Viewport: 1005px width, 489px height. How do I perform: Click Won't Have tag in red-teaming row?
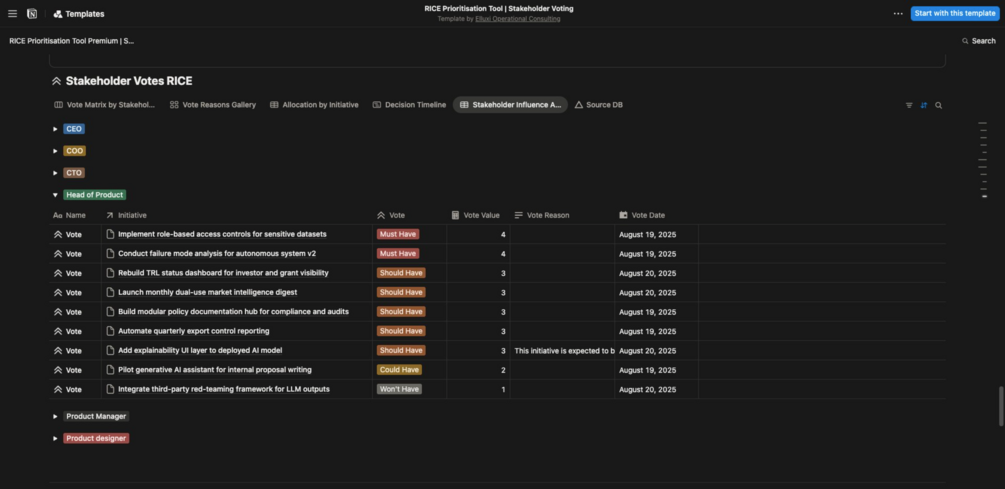pos(399,389)
